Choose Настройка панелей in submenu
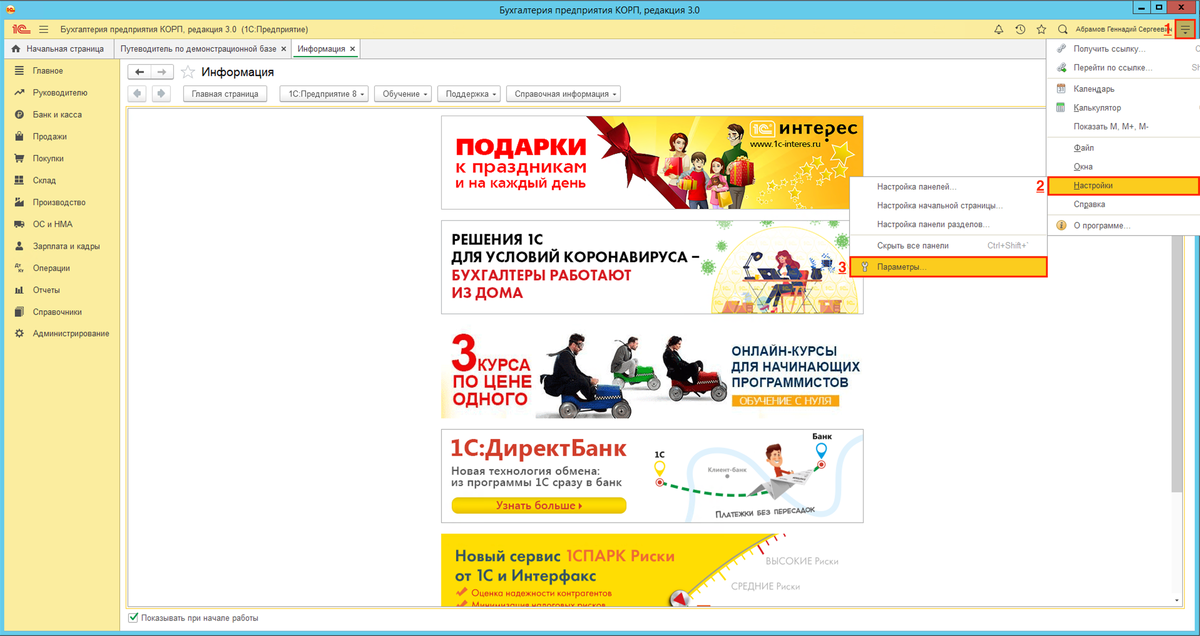Screen dimensions: 1200x636 click(x=948, y=187)
